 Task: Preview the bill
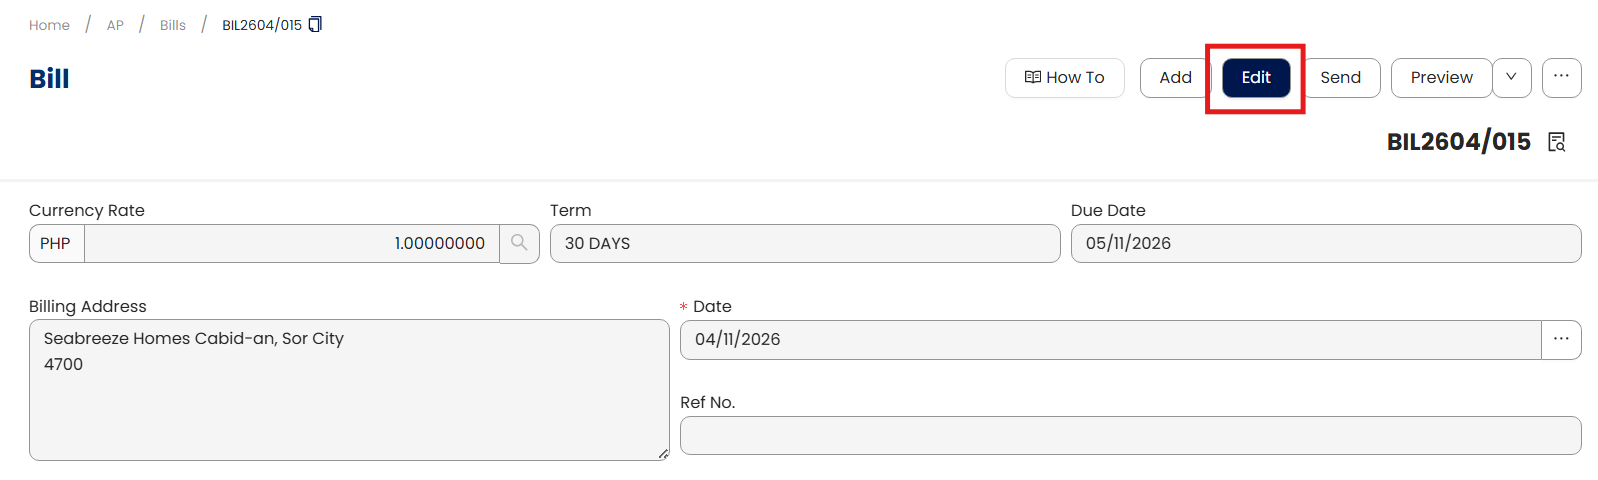coord(1441,77)
